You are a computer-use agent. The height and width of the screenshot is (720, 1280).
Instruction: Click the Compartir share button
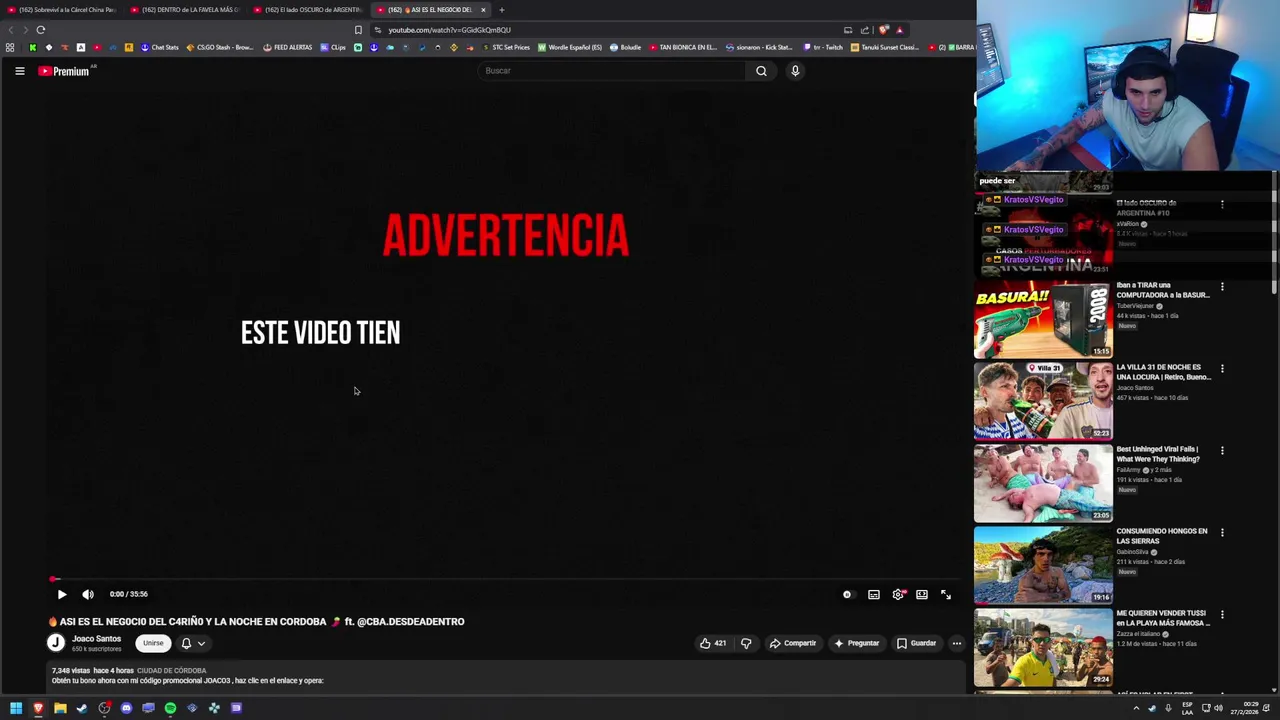click(x=793, y=643)
